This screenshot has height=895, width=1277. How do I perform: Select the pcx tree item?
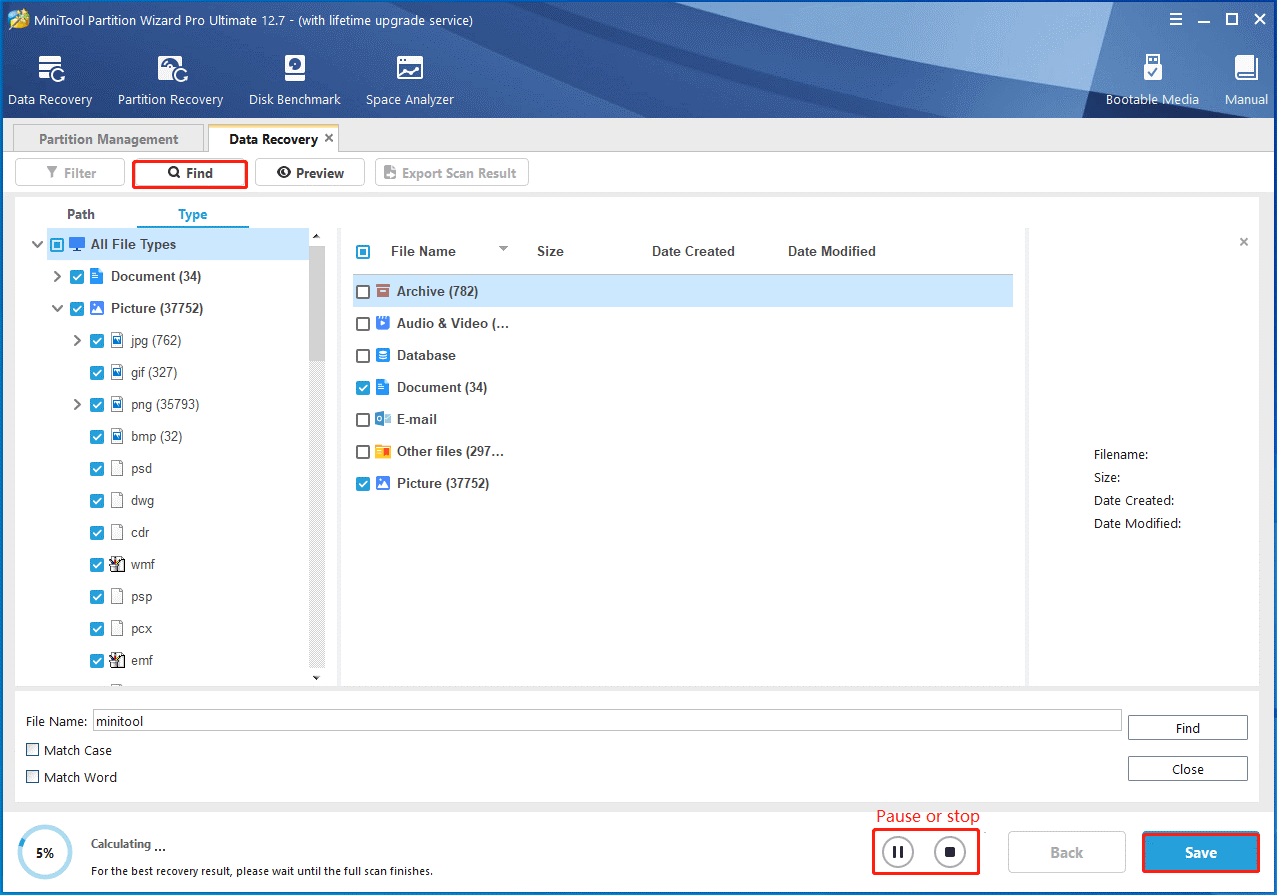[x=142, y=628]
